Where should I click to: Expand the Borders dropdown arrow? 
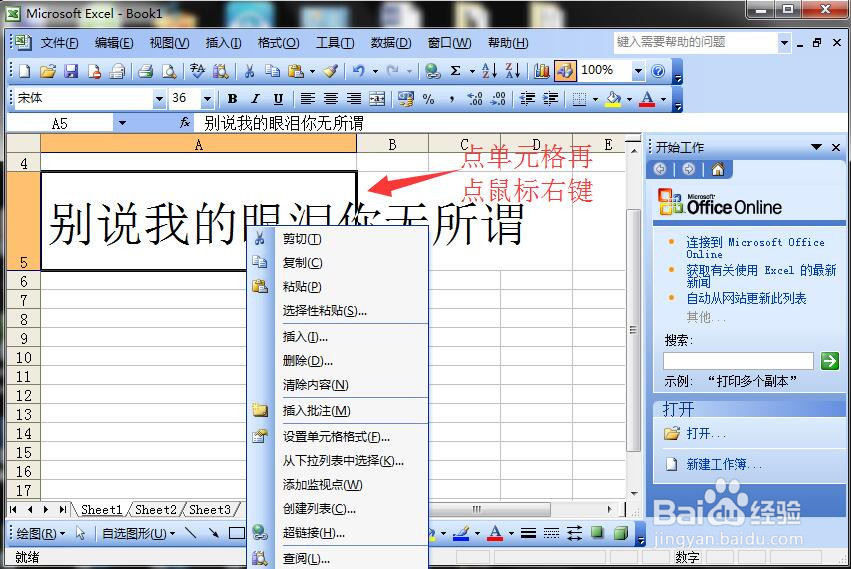[x=595, y=99]
